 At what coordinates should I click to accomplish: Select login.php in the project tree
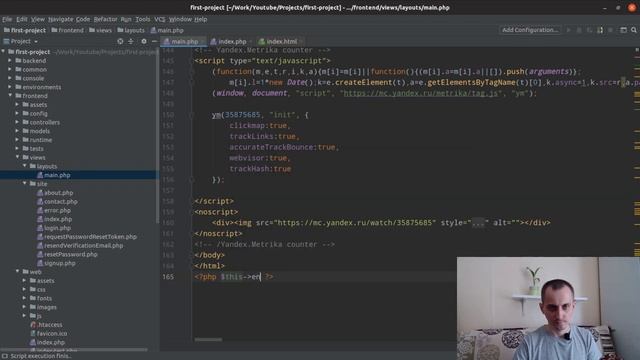point(54,228)
